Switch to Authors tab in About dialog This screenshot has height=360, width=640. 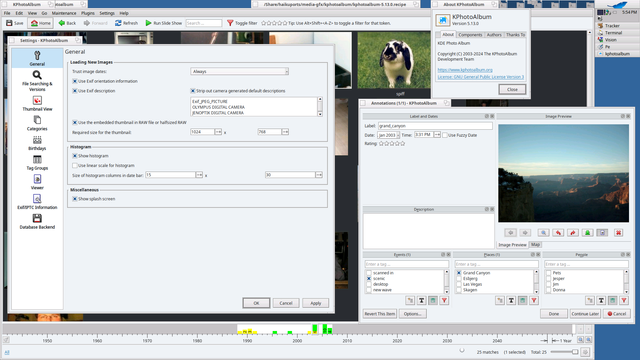click(x=494, y=35)
